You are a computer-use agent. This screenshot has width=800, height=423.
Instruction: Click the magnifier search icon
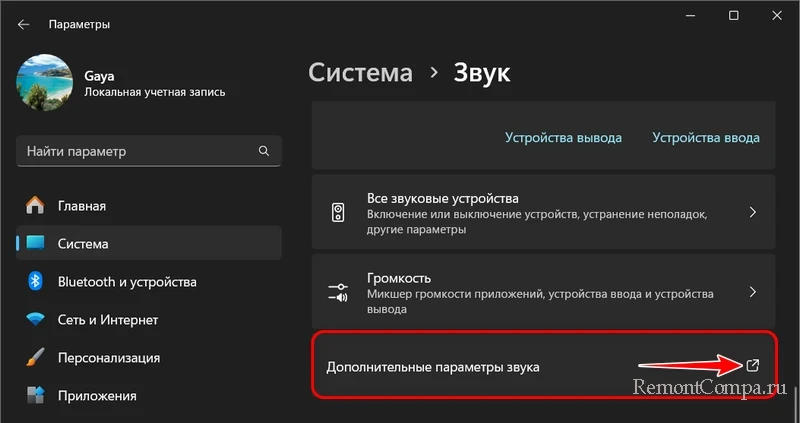[x=264, y=151]
